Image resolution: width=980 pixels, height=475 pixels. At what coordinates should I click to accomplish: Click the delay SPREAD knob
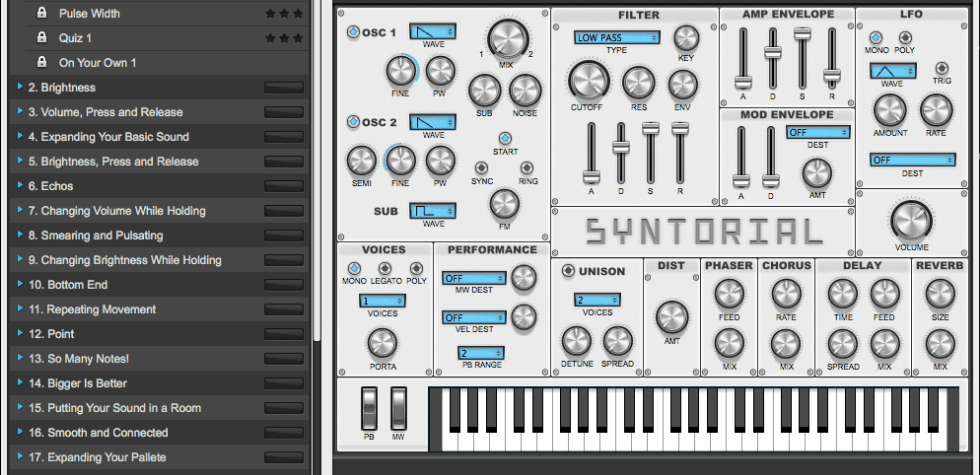842,344
